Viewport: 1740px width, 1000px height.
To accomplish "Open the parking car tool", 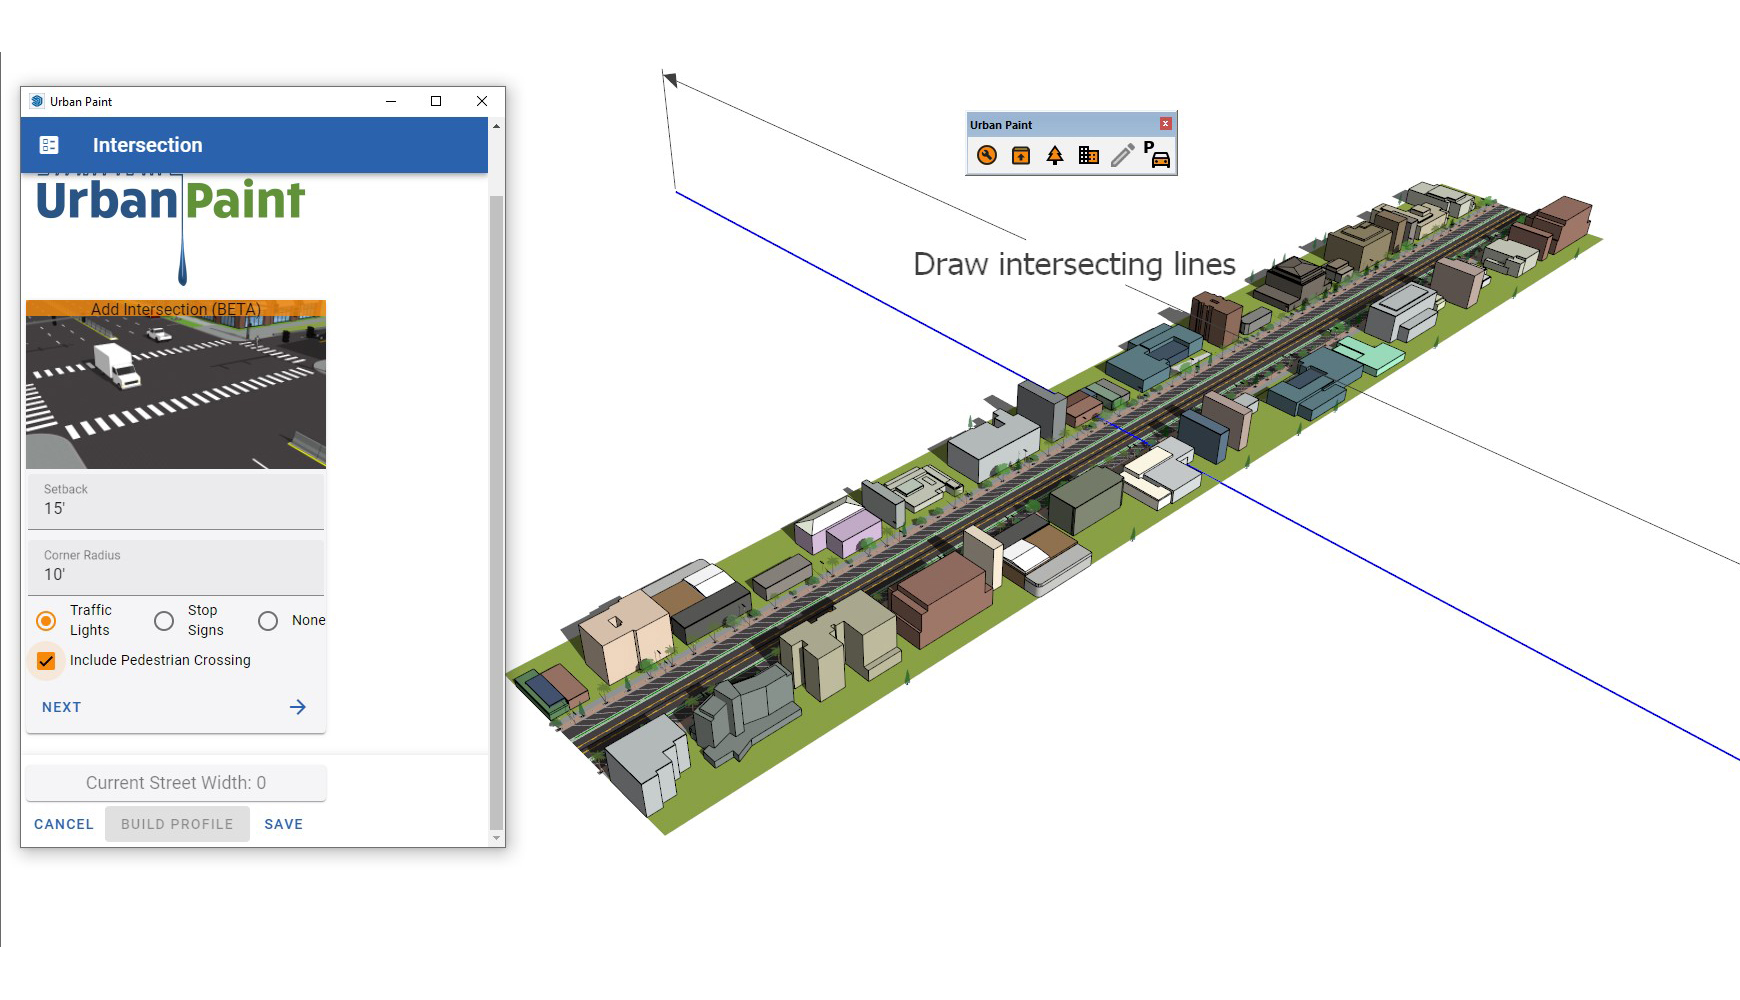I will tap(1157, 155).
